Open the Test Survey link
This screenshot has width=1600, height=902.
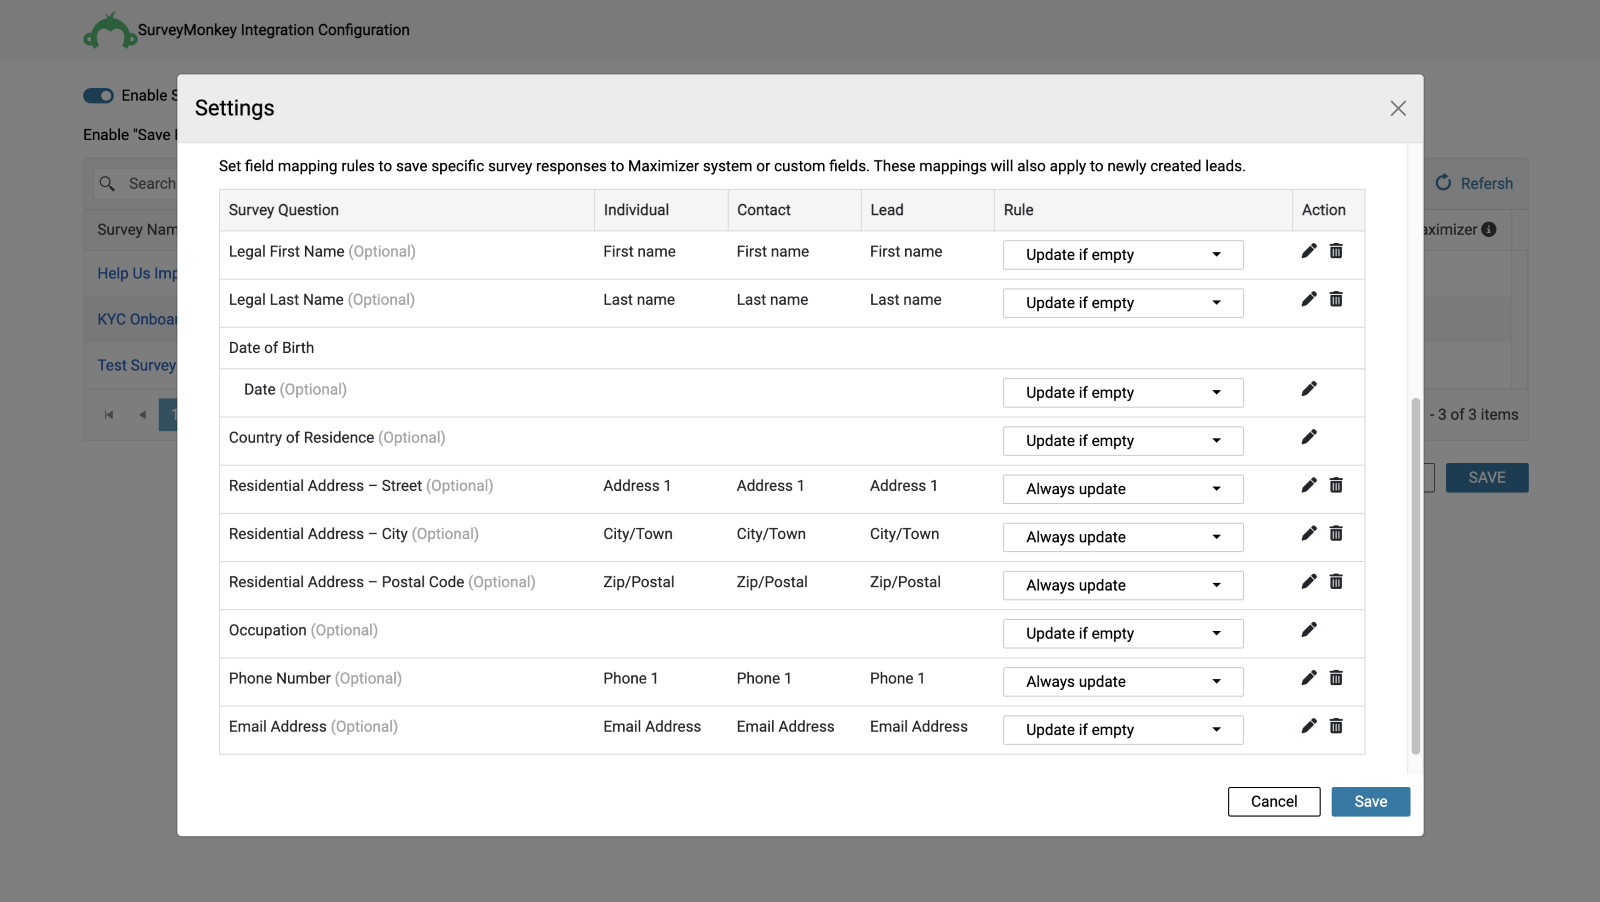click(x=137, y=365)
